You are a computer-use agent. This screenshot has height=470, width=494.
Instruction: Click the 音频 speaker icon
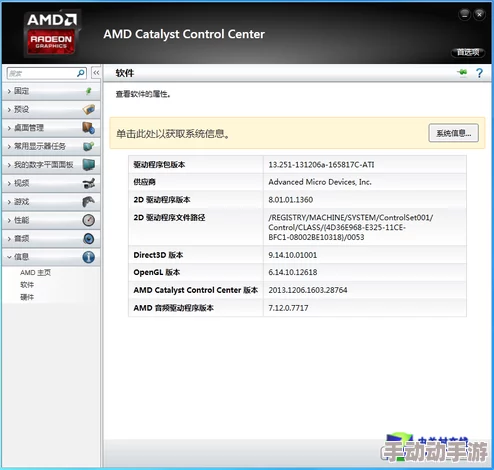[89, 238]
